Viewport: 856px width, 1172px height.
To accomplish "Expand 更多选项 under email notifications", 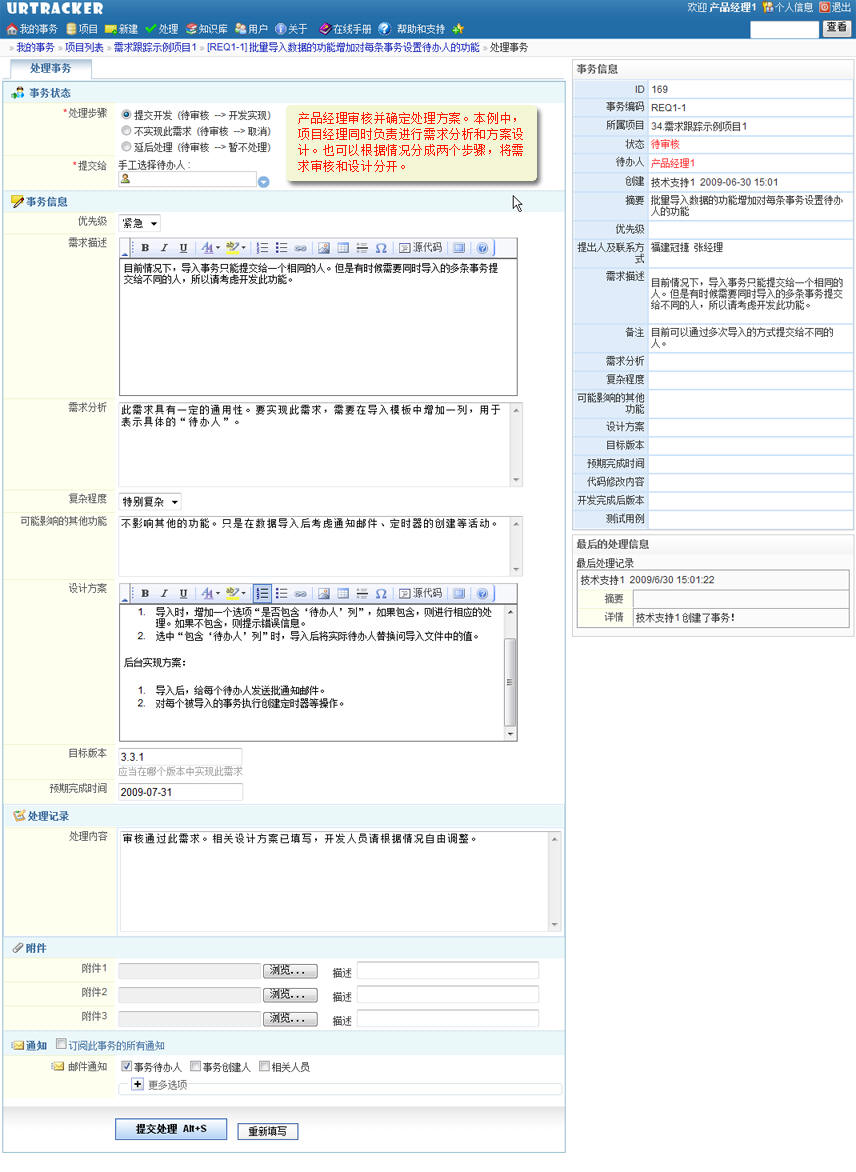I will [138, 1085].
